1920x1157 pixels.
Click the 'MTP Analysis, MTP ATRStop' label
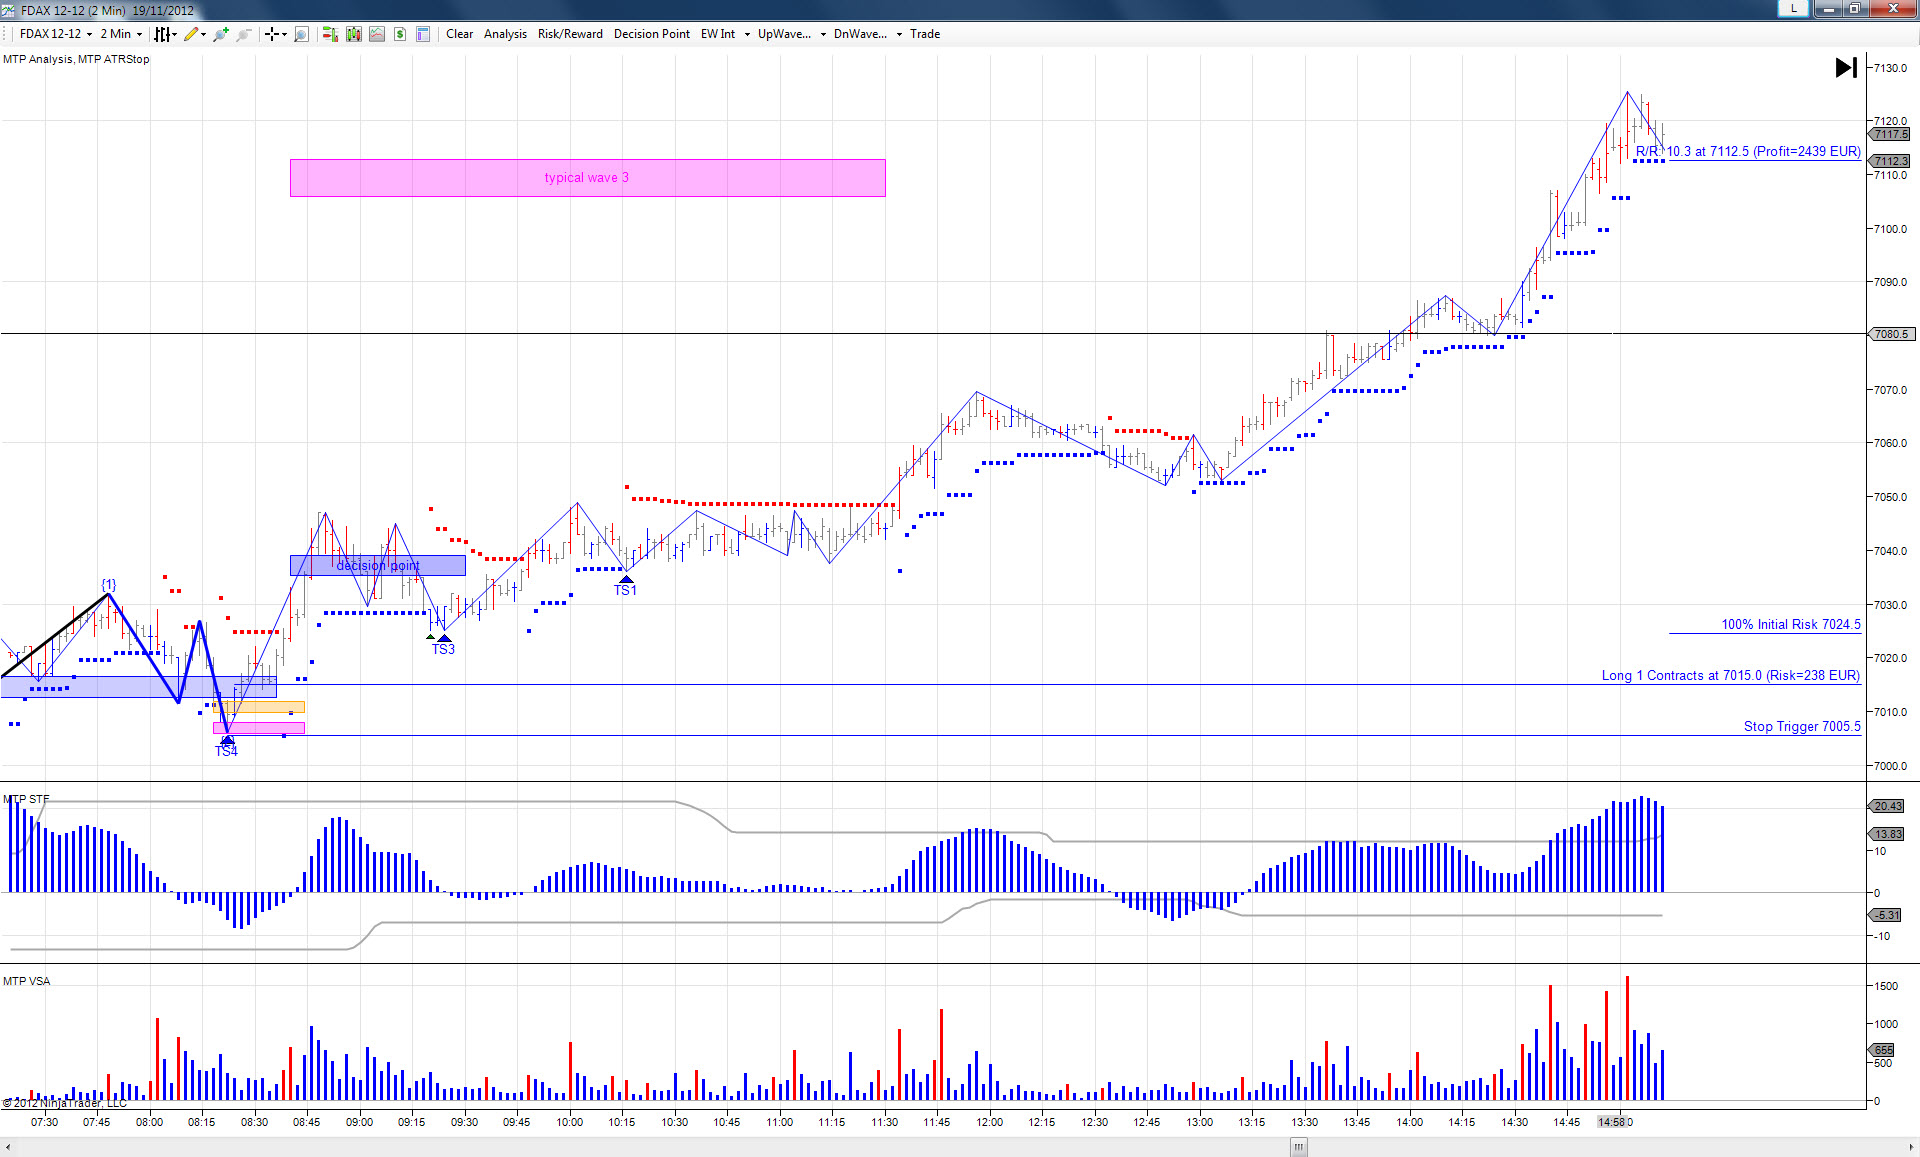[76, 59]
